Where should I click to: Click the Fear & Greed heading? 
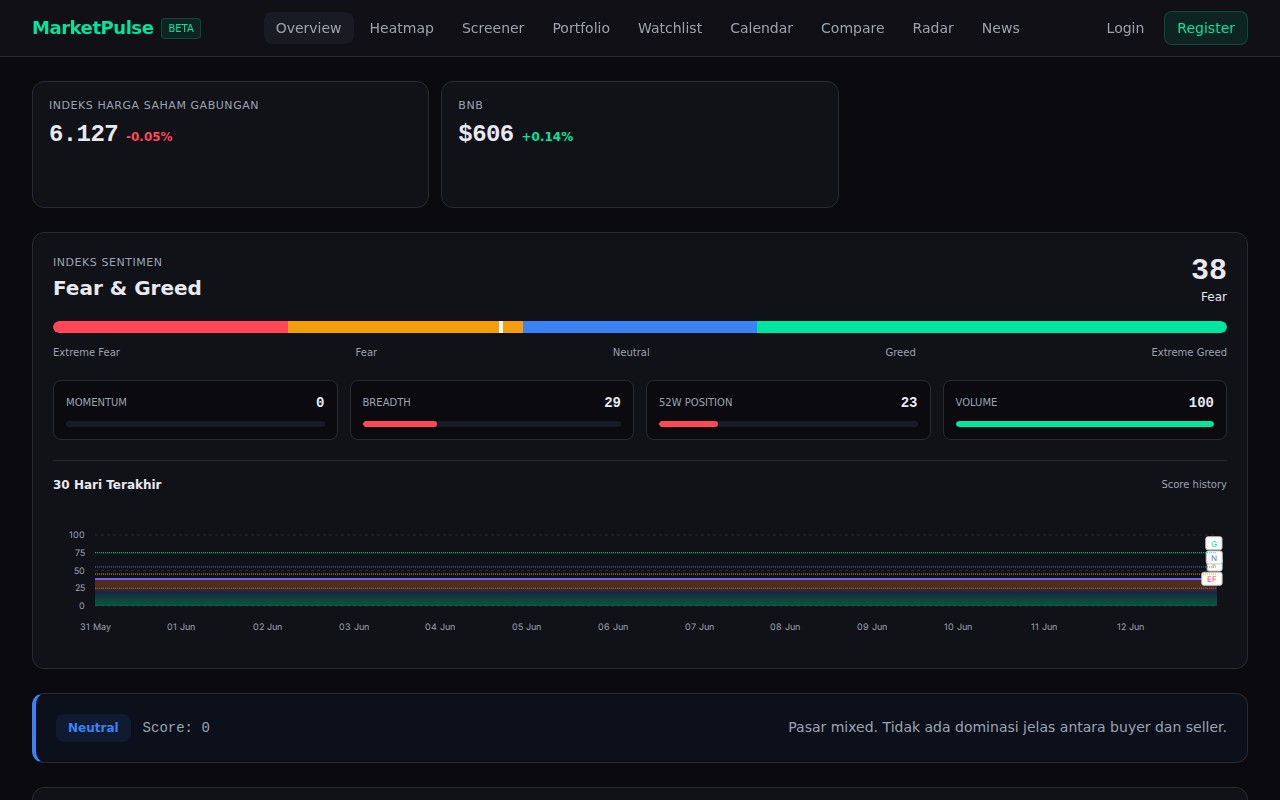127,288
